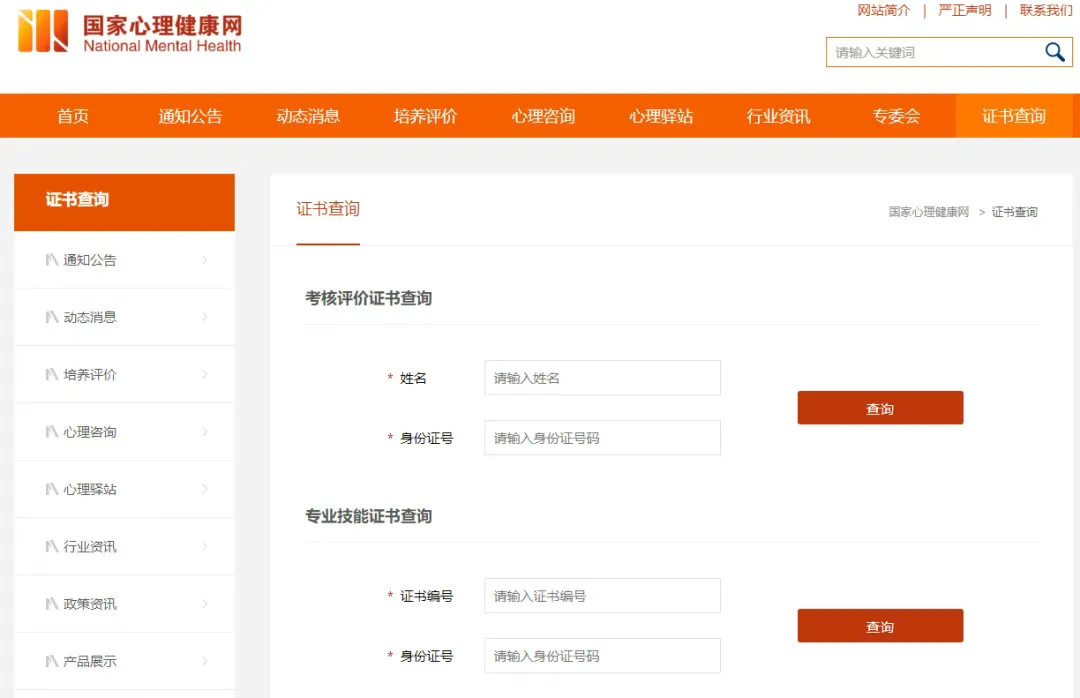Click the 姓名 field label
The image size is (1080, 698).
413,378
